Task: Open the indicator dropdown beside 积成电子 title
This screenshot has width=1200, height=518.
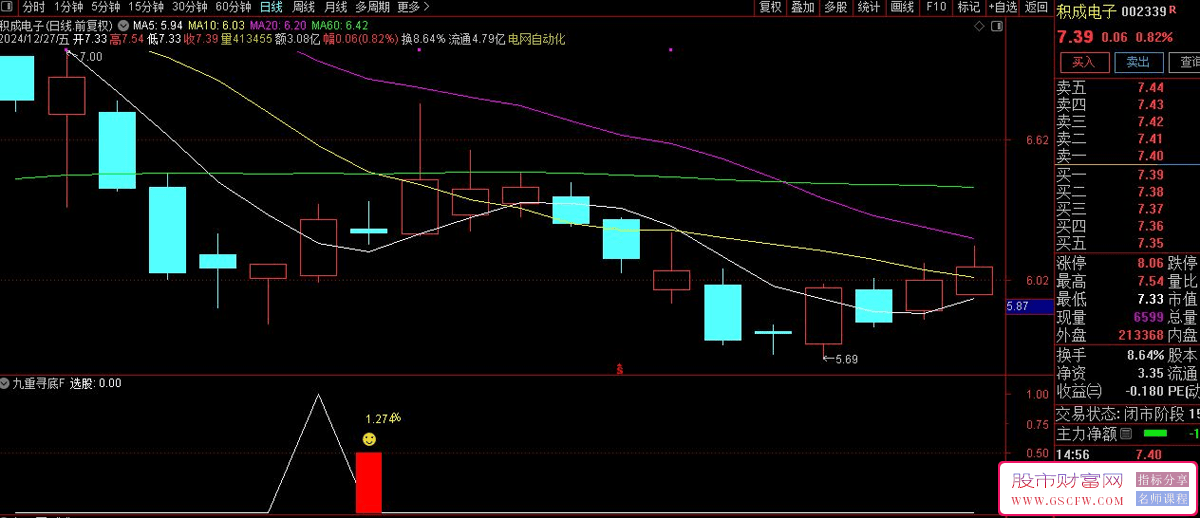Action: (x=123, y=24)
